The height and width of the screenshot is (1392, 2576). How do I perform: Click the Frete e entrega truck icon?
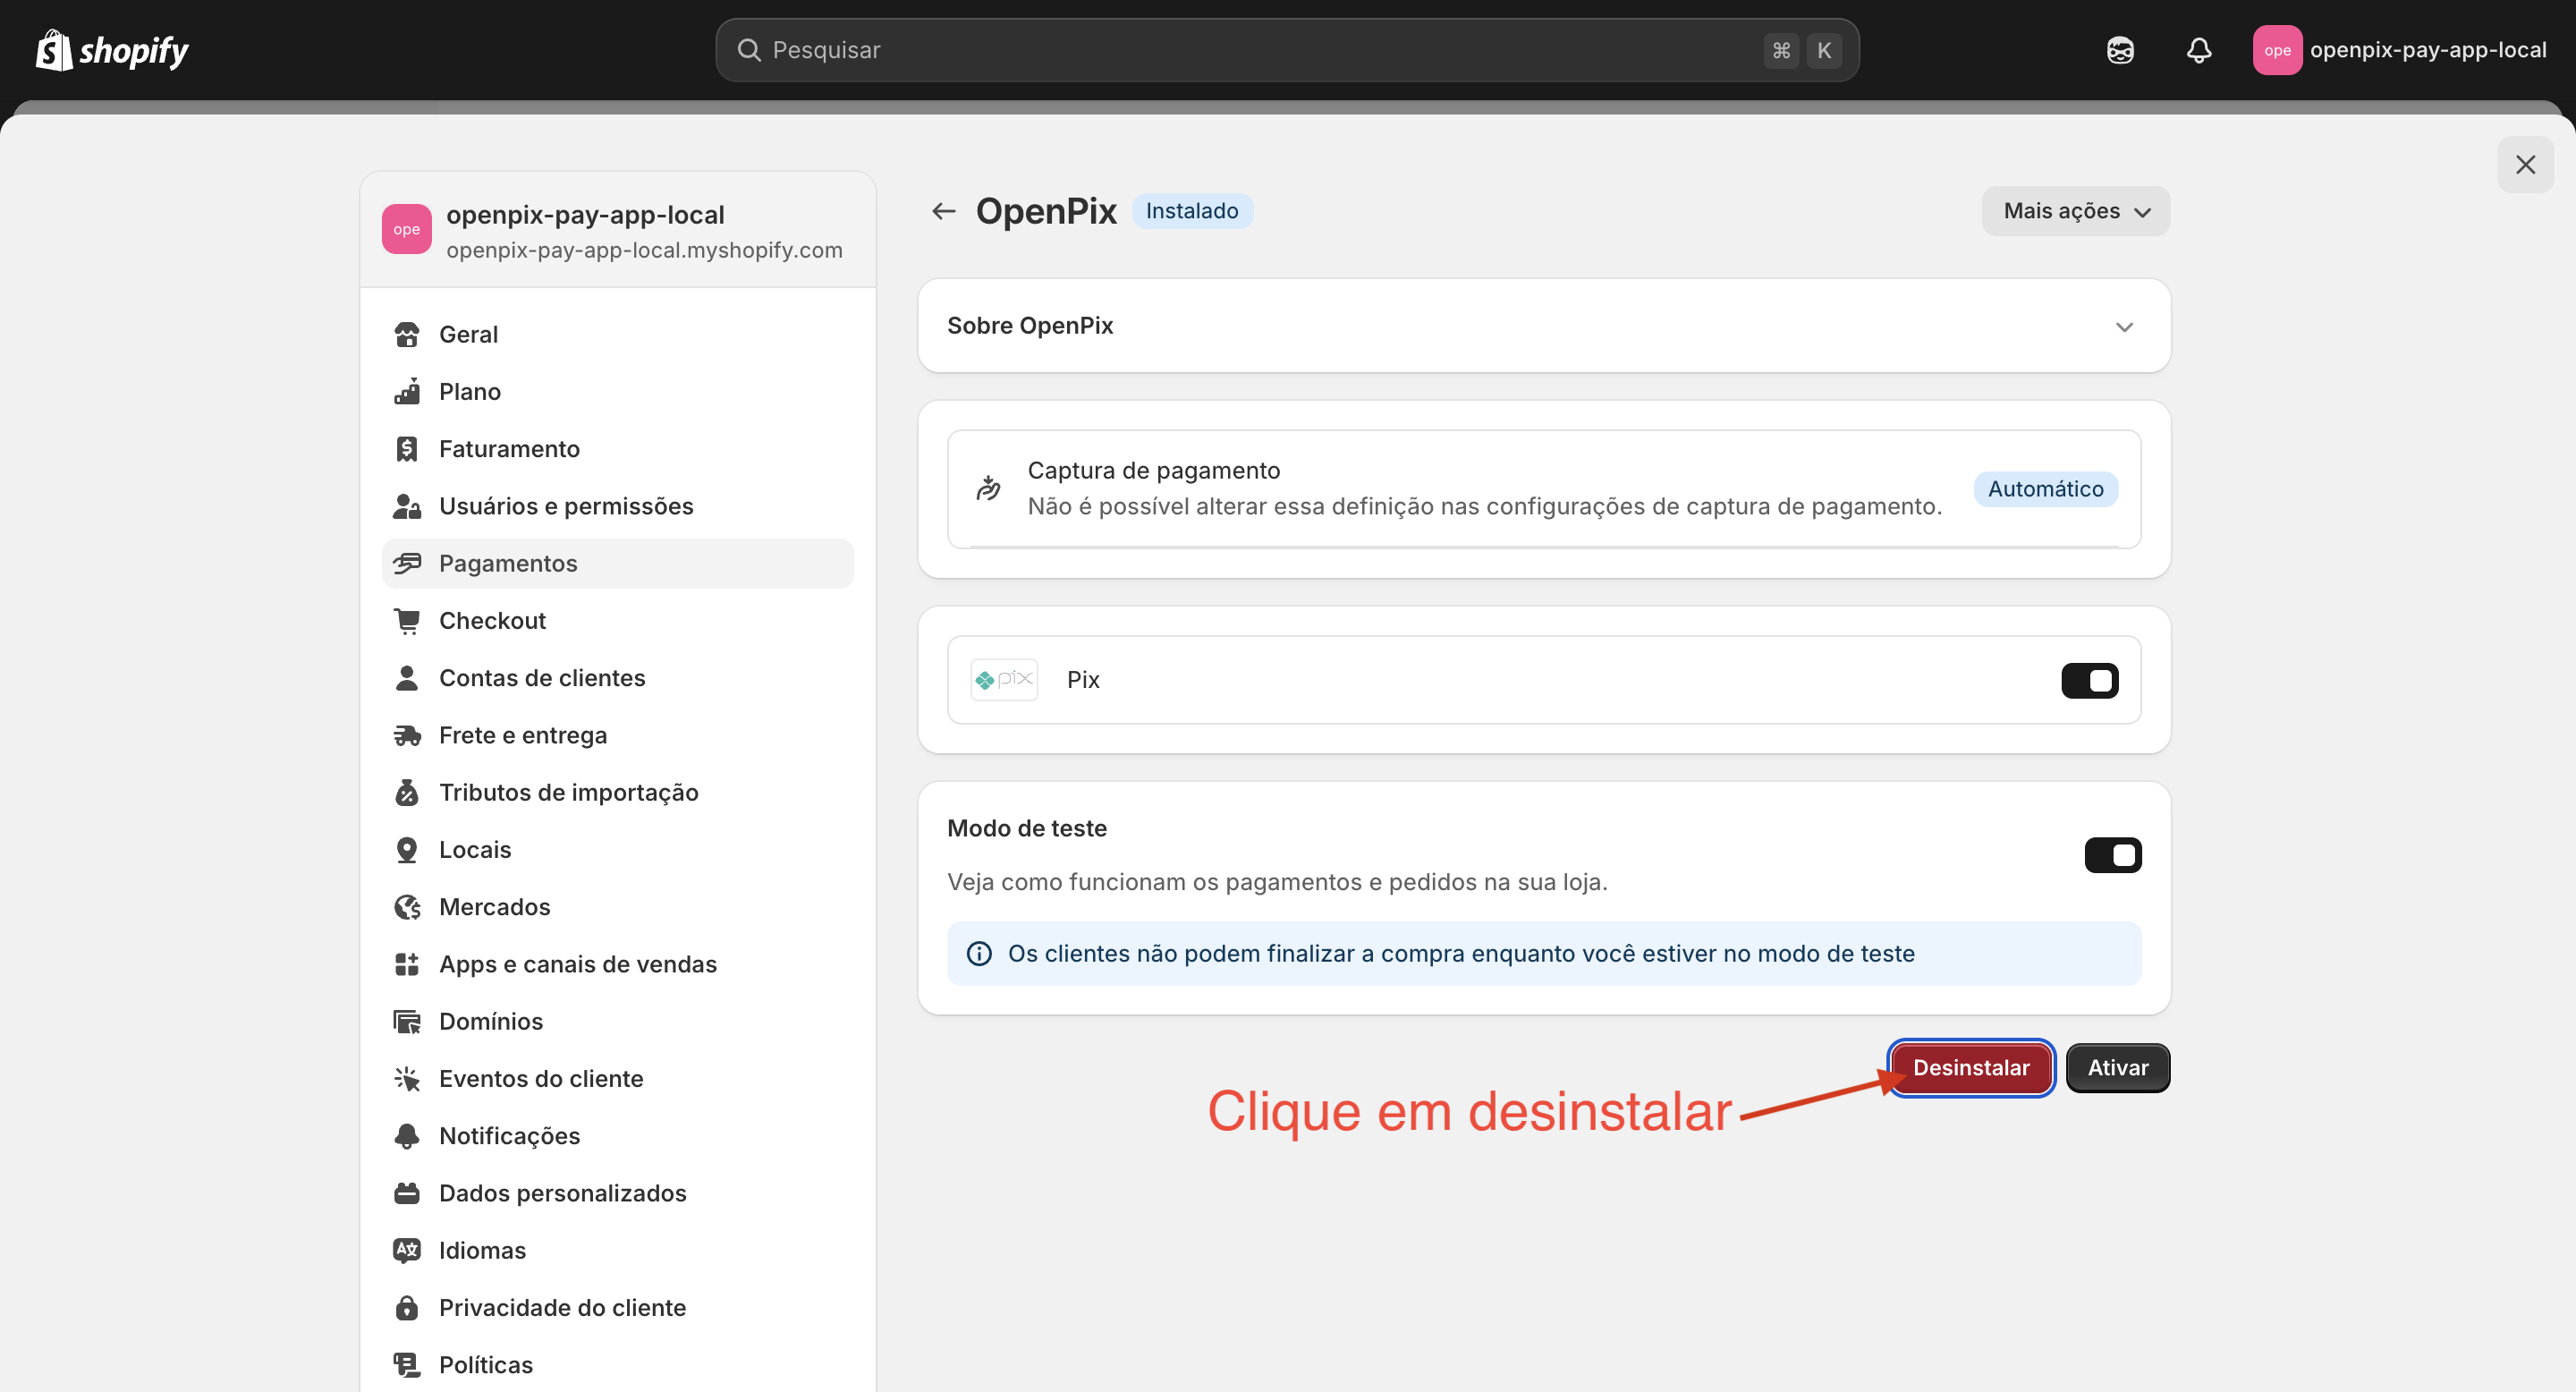coord(408,735)
